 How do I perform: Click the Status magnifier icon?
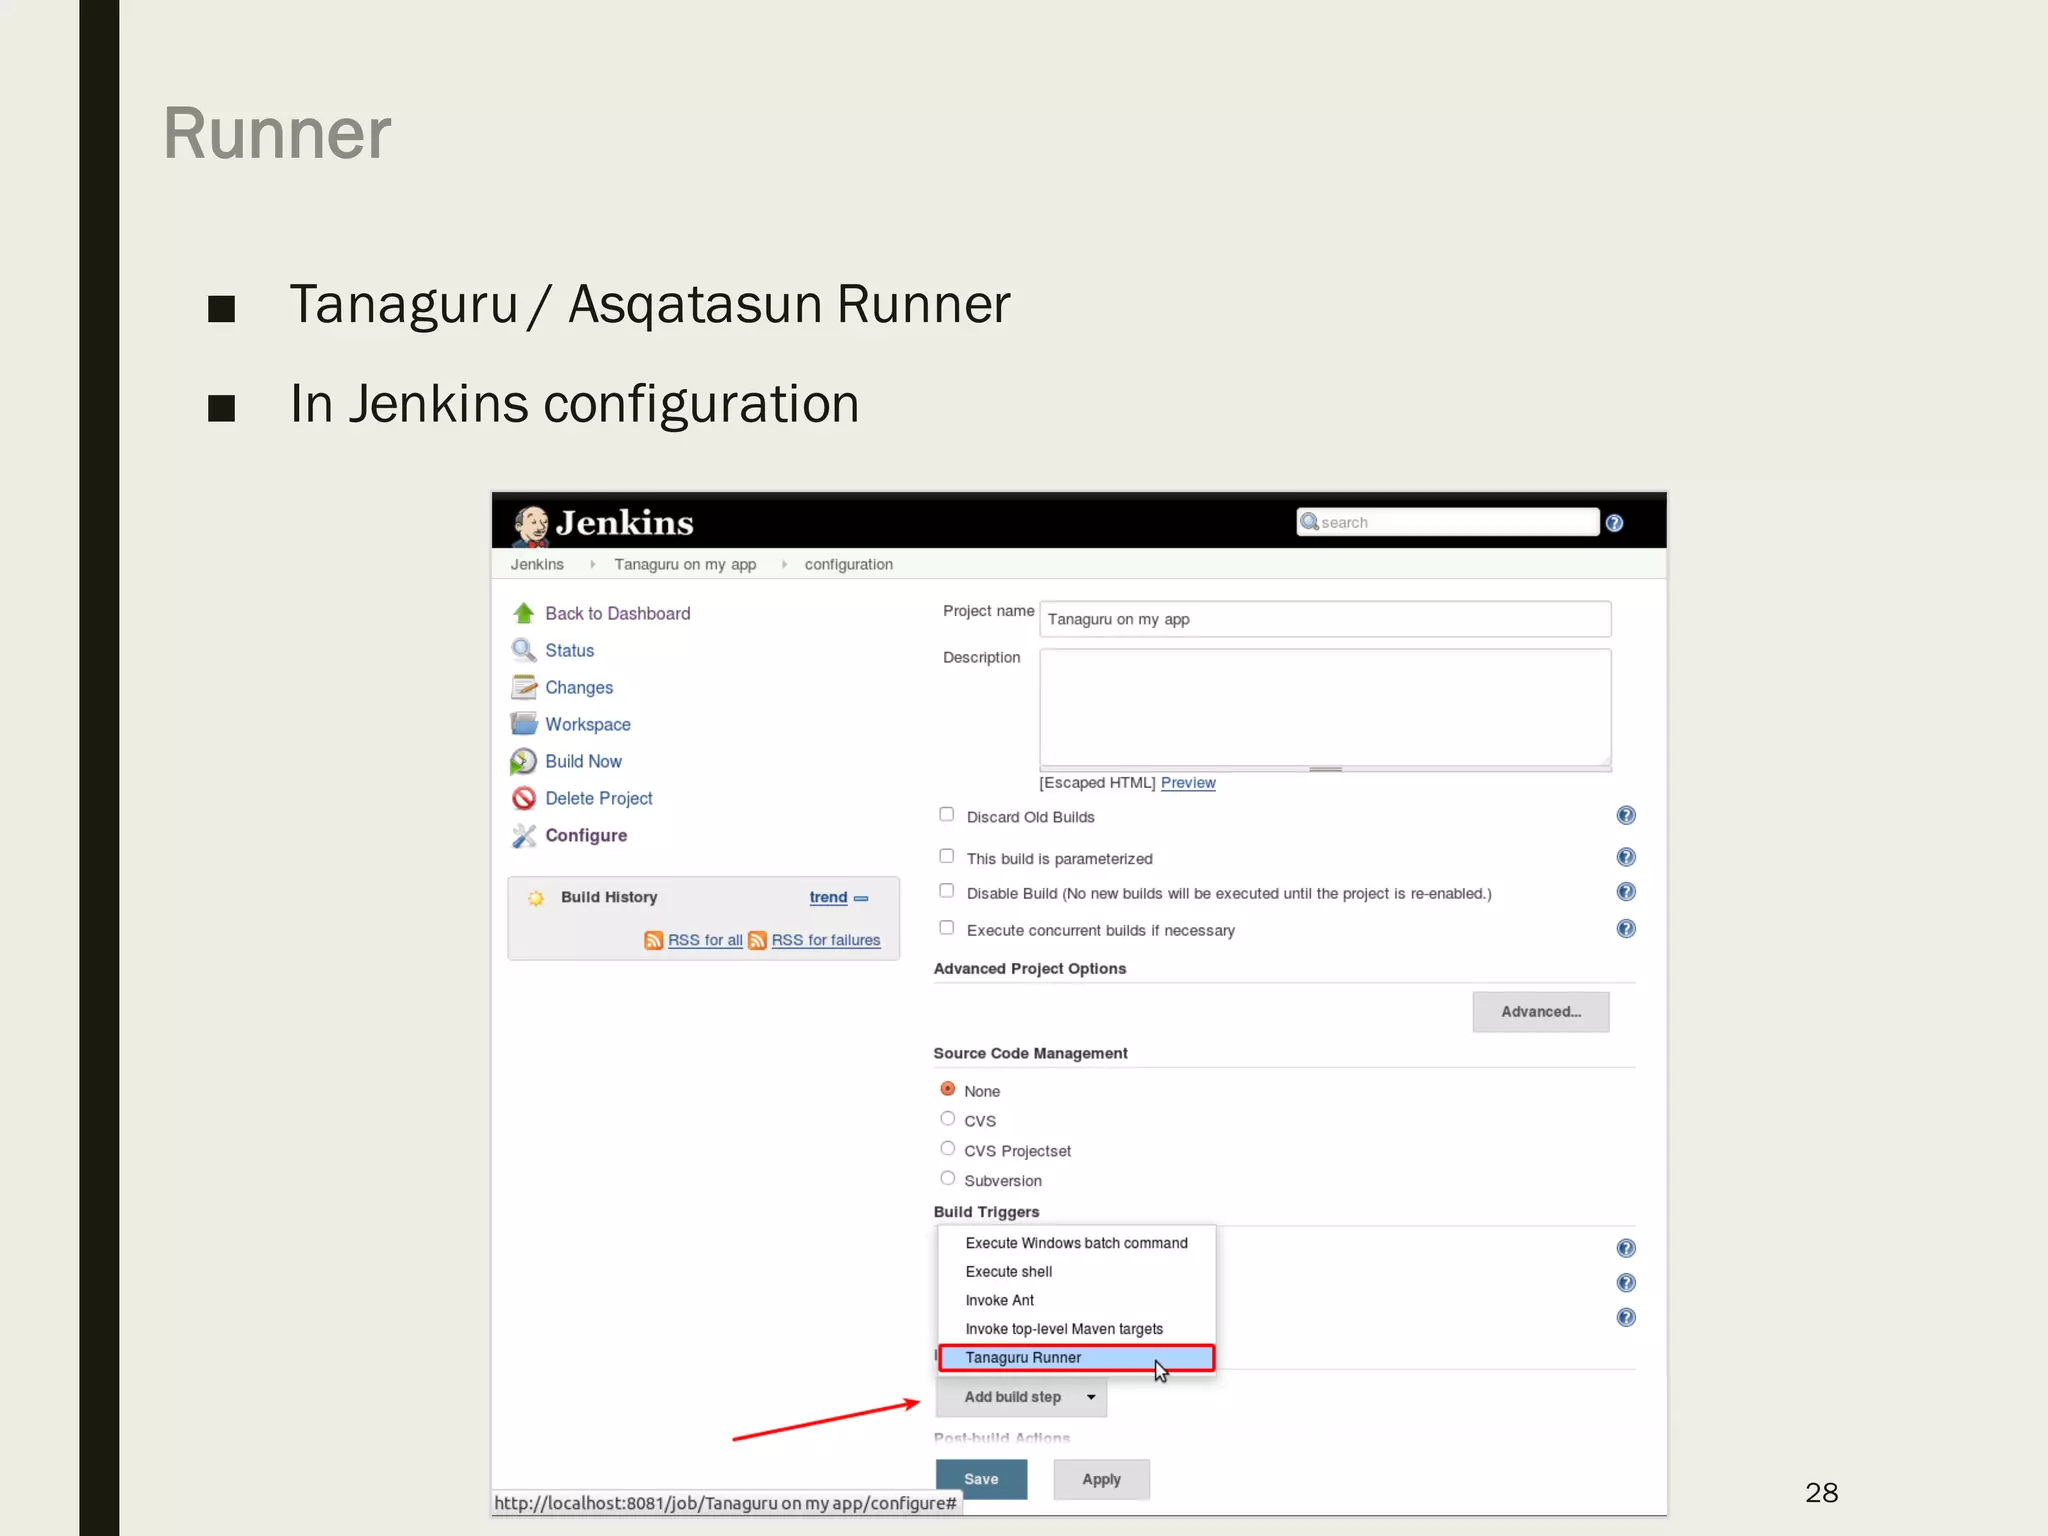pyautogui.click(x=523, y=650)
